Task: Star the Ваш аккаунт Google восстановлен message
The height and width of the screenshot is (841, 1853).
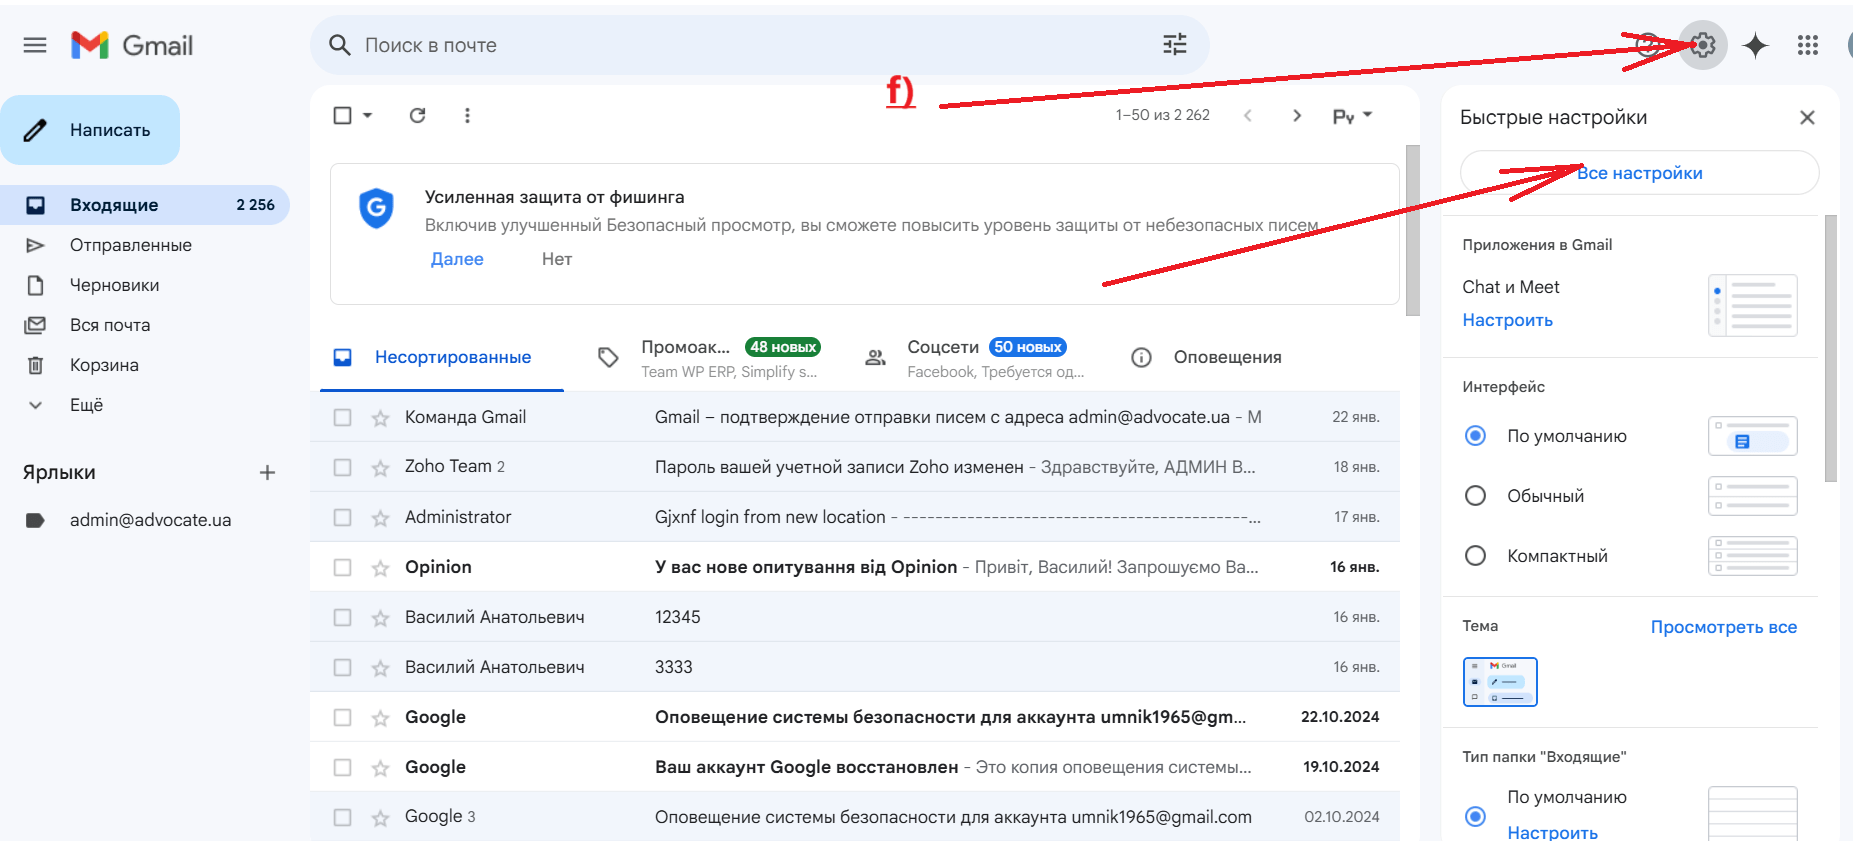Action: click(380, 768)
